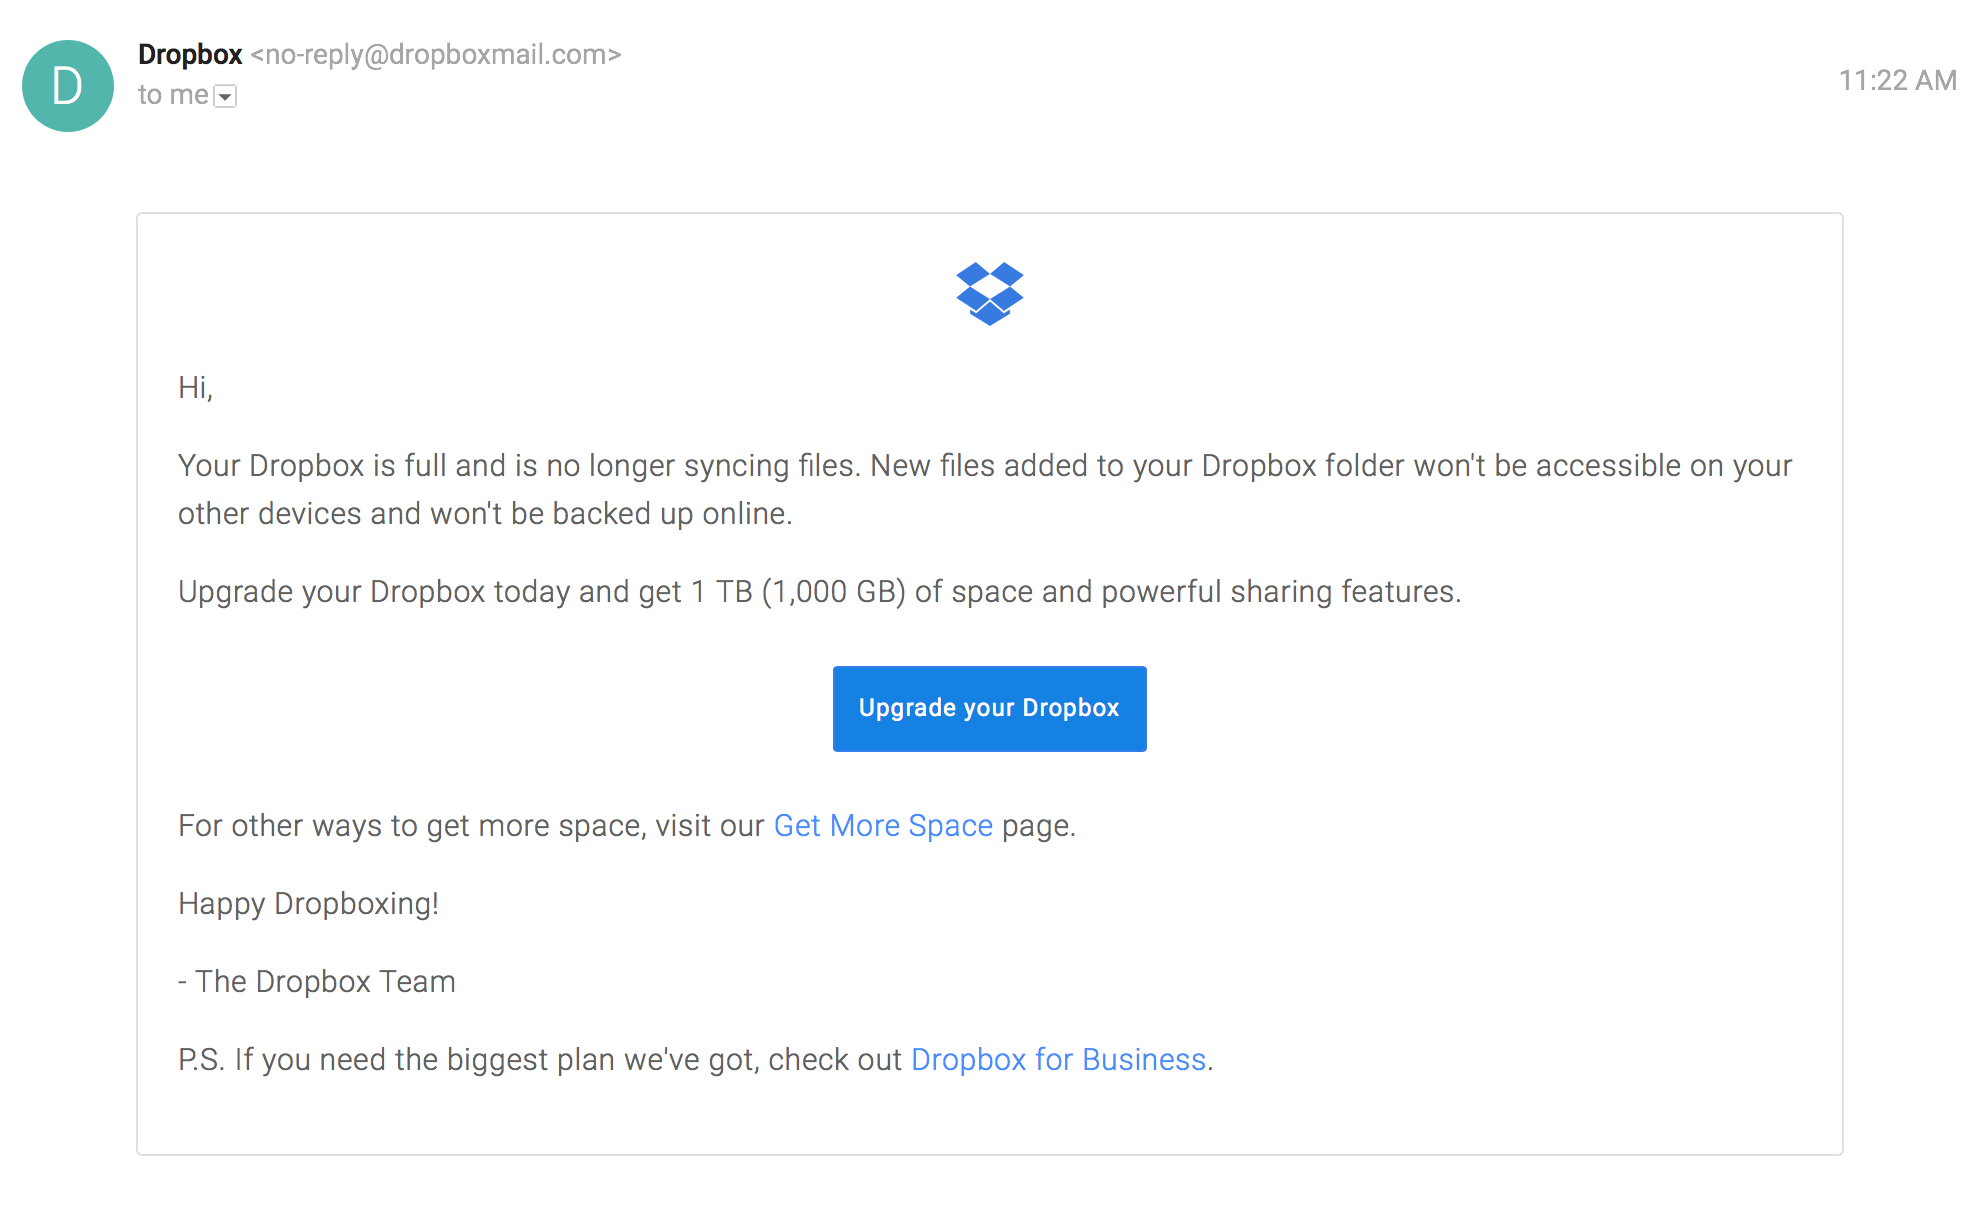Click "- The Dropbox Team" signature
The height and width of the screenshot is (1228, 1986).
pyautogui.click(x=317, y=982)
